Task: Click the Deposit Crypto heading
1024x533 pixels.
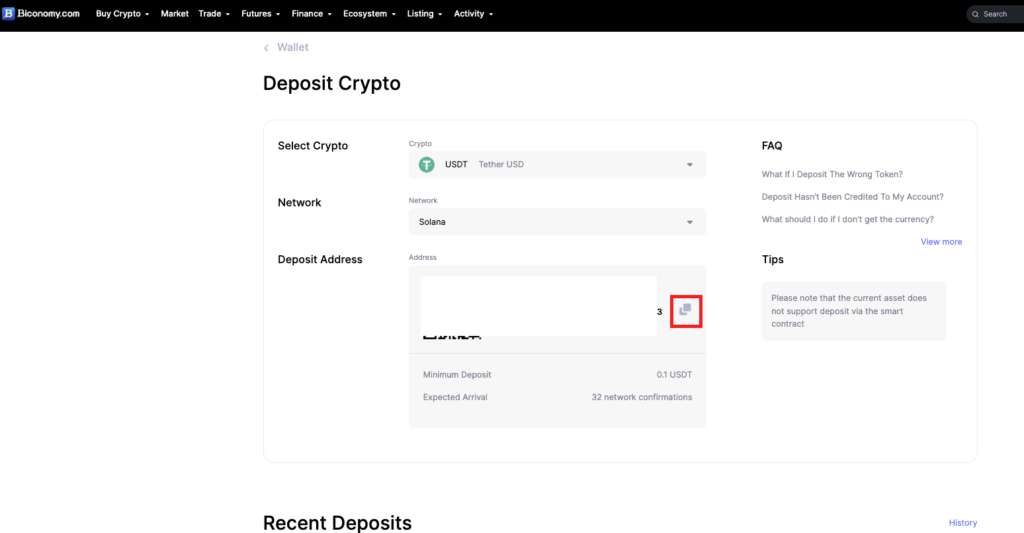Action: pyautogui.click(x=332, y=84)
